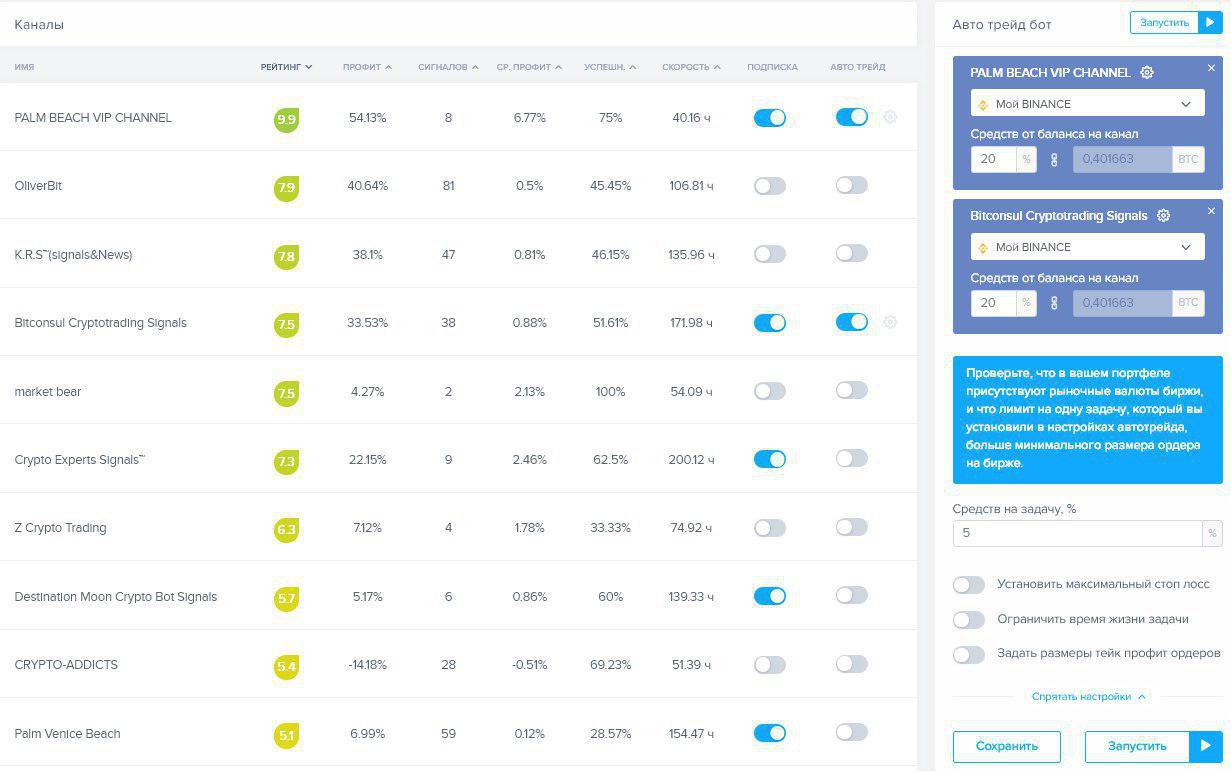Viewport: 1231px width, 773px height.
Task: Click the 7.9 rating badge for OliverBit
Action: coord(286,187)
